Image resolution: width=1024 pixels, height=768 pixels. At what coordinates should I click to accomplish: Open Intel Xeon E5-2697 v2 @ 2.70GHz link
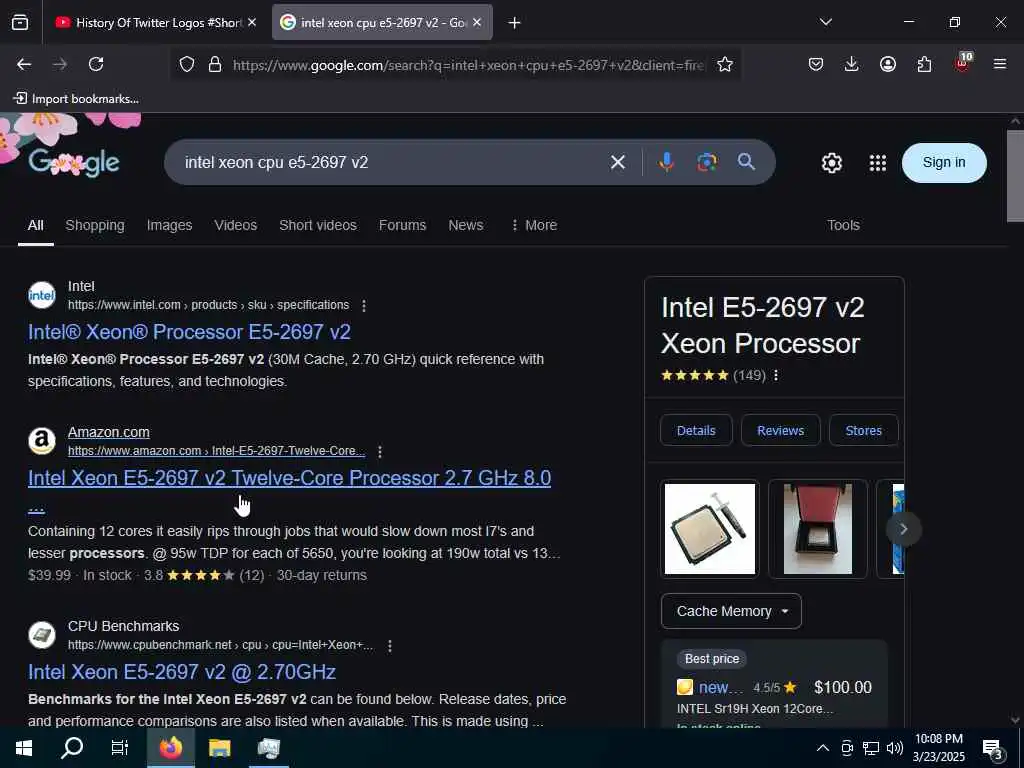click(x=182, y=672)
